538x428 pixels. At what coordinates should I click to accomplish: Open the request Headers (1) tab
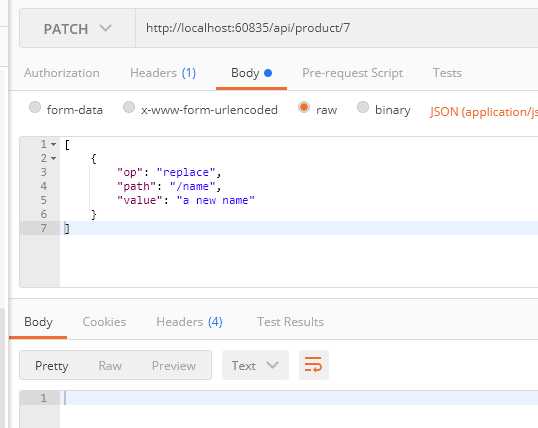[163, 73]
